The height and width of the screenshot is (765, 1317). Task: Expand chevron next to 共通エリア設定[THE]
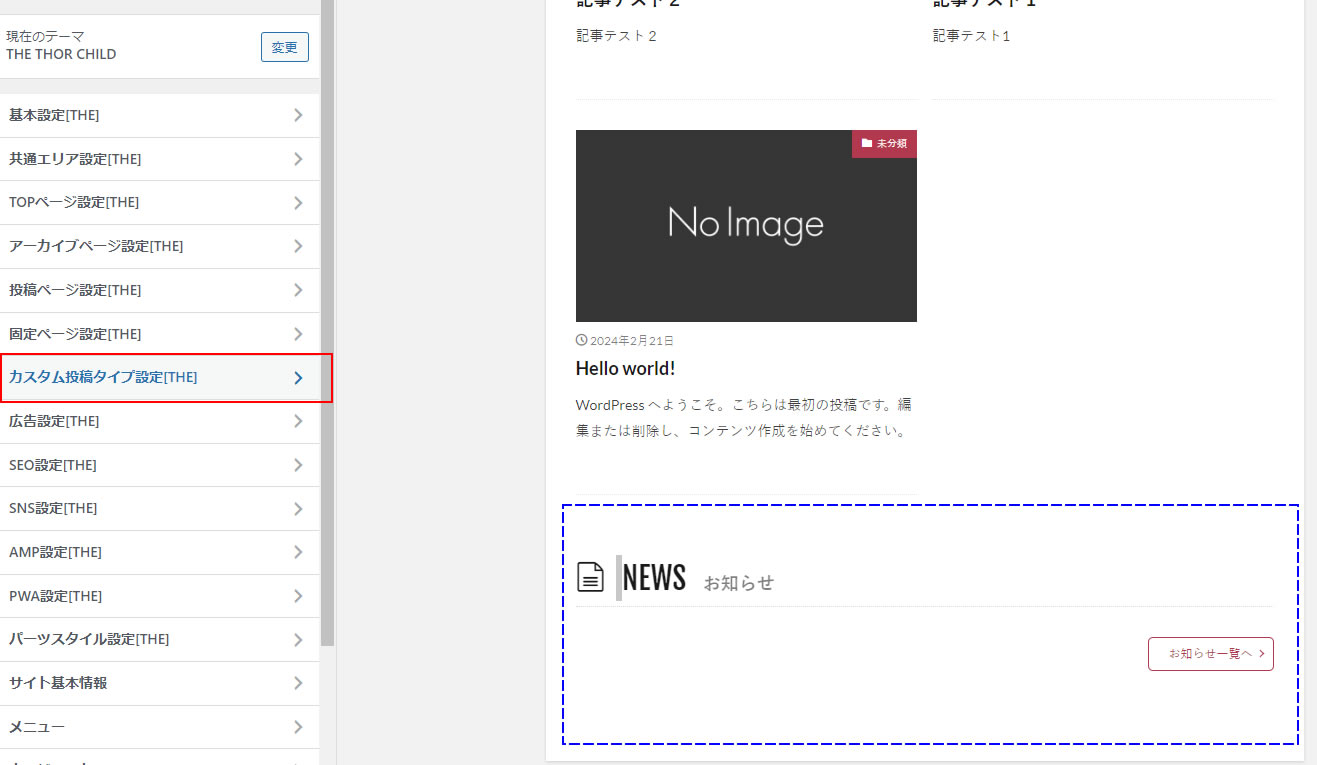pos(298,159)
